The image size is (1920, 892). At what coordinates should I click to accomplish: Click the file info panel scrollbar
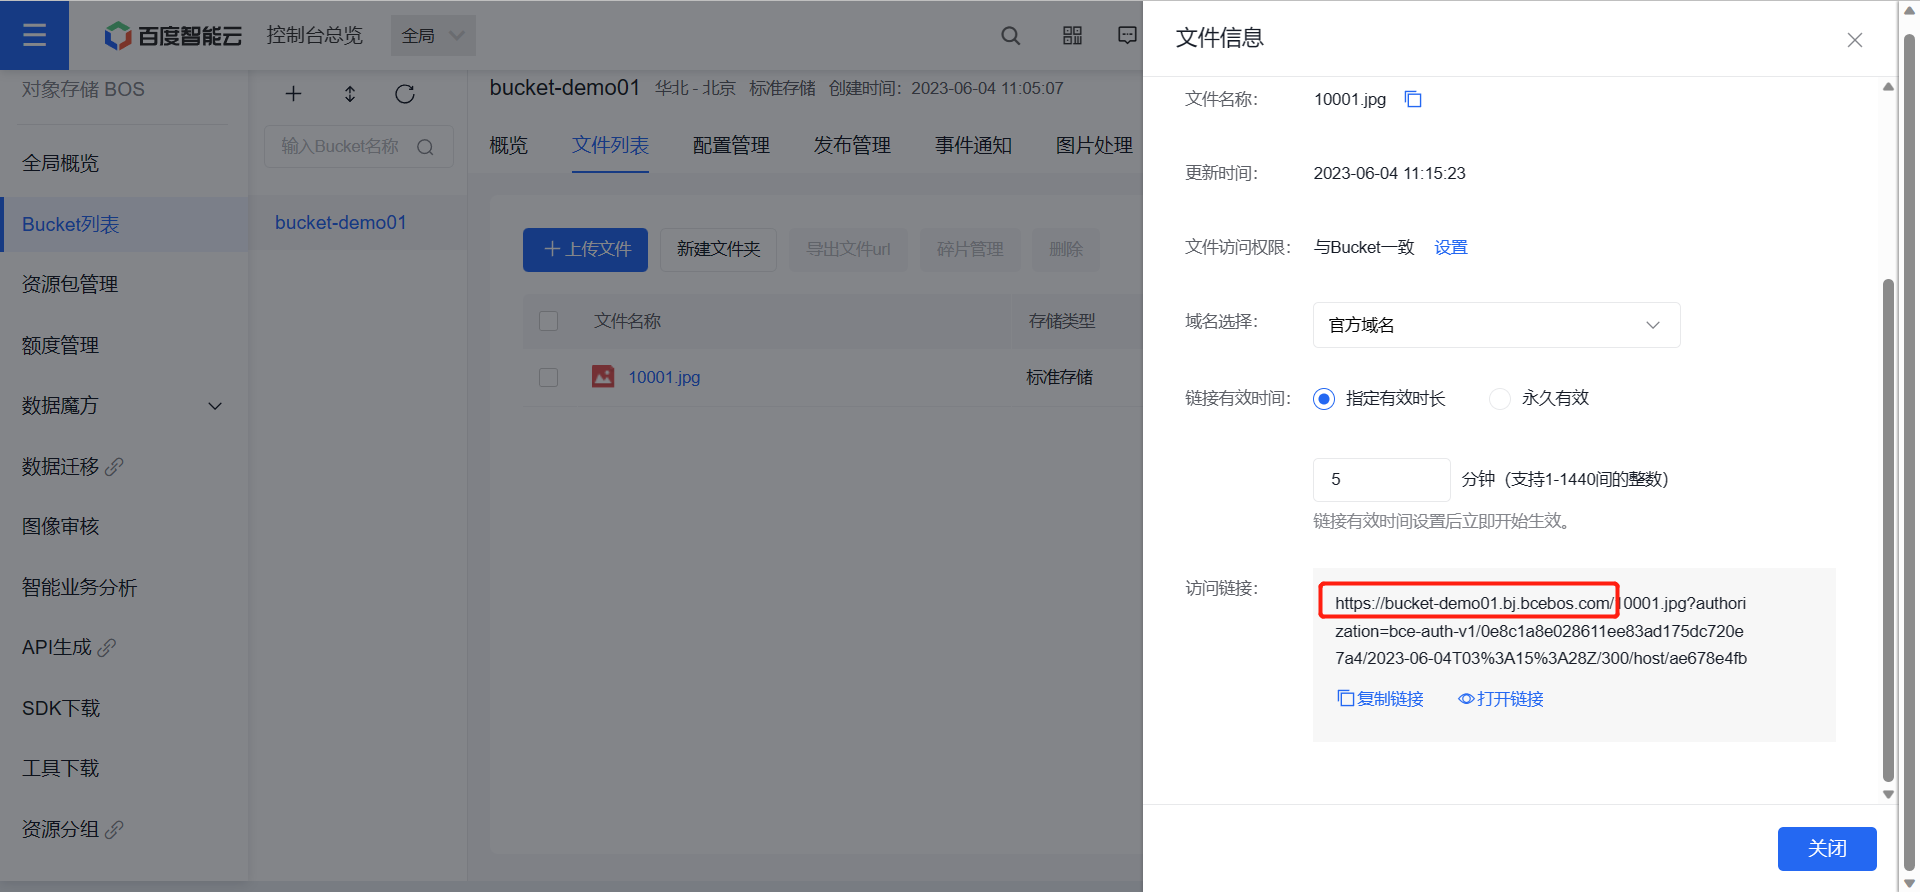(1888, 530)
